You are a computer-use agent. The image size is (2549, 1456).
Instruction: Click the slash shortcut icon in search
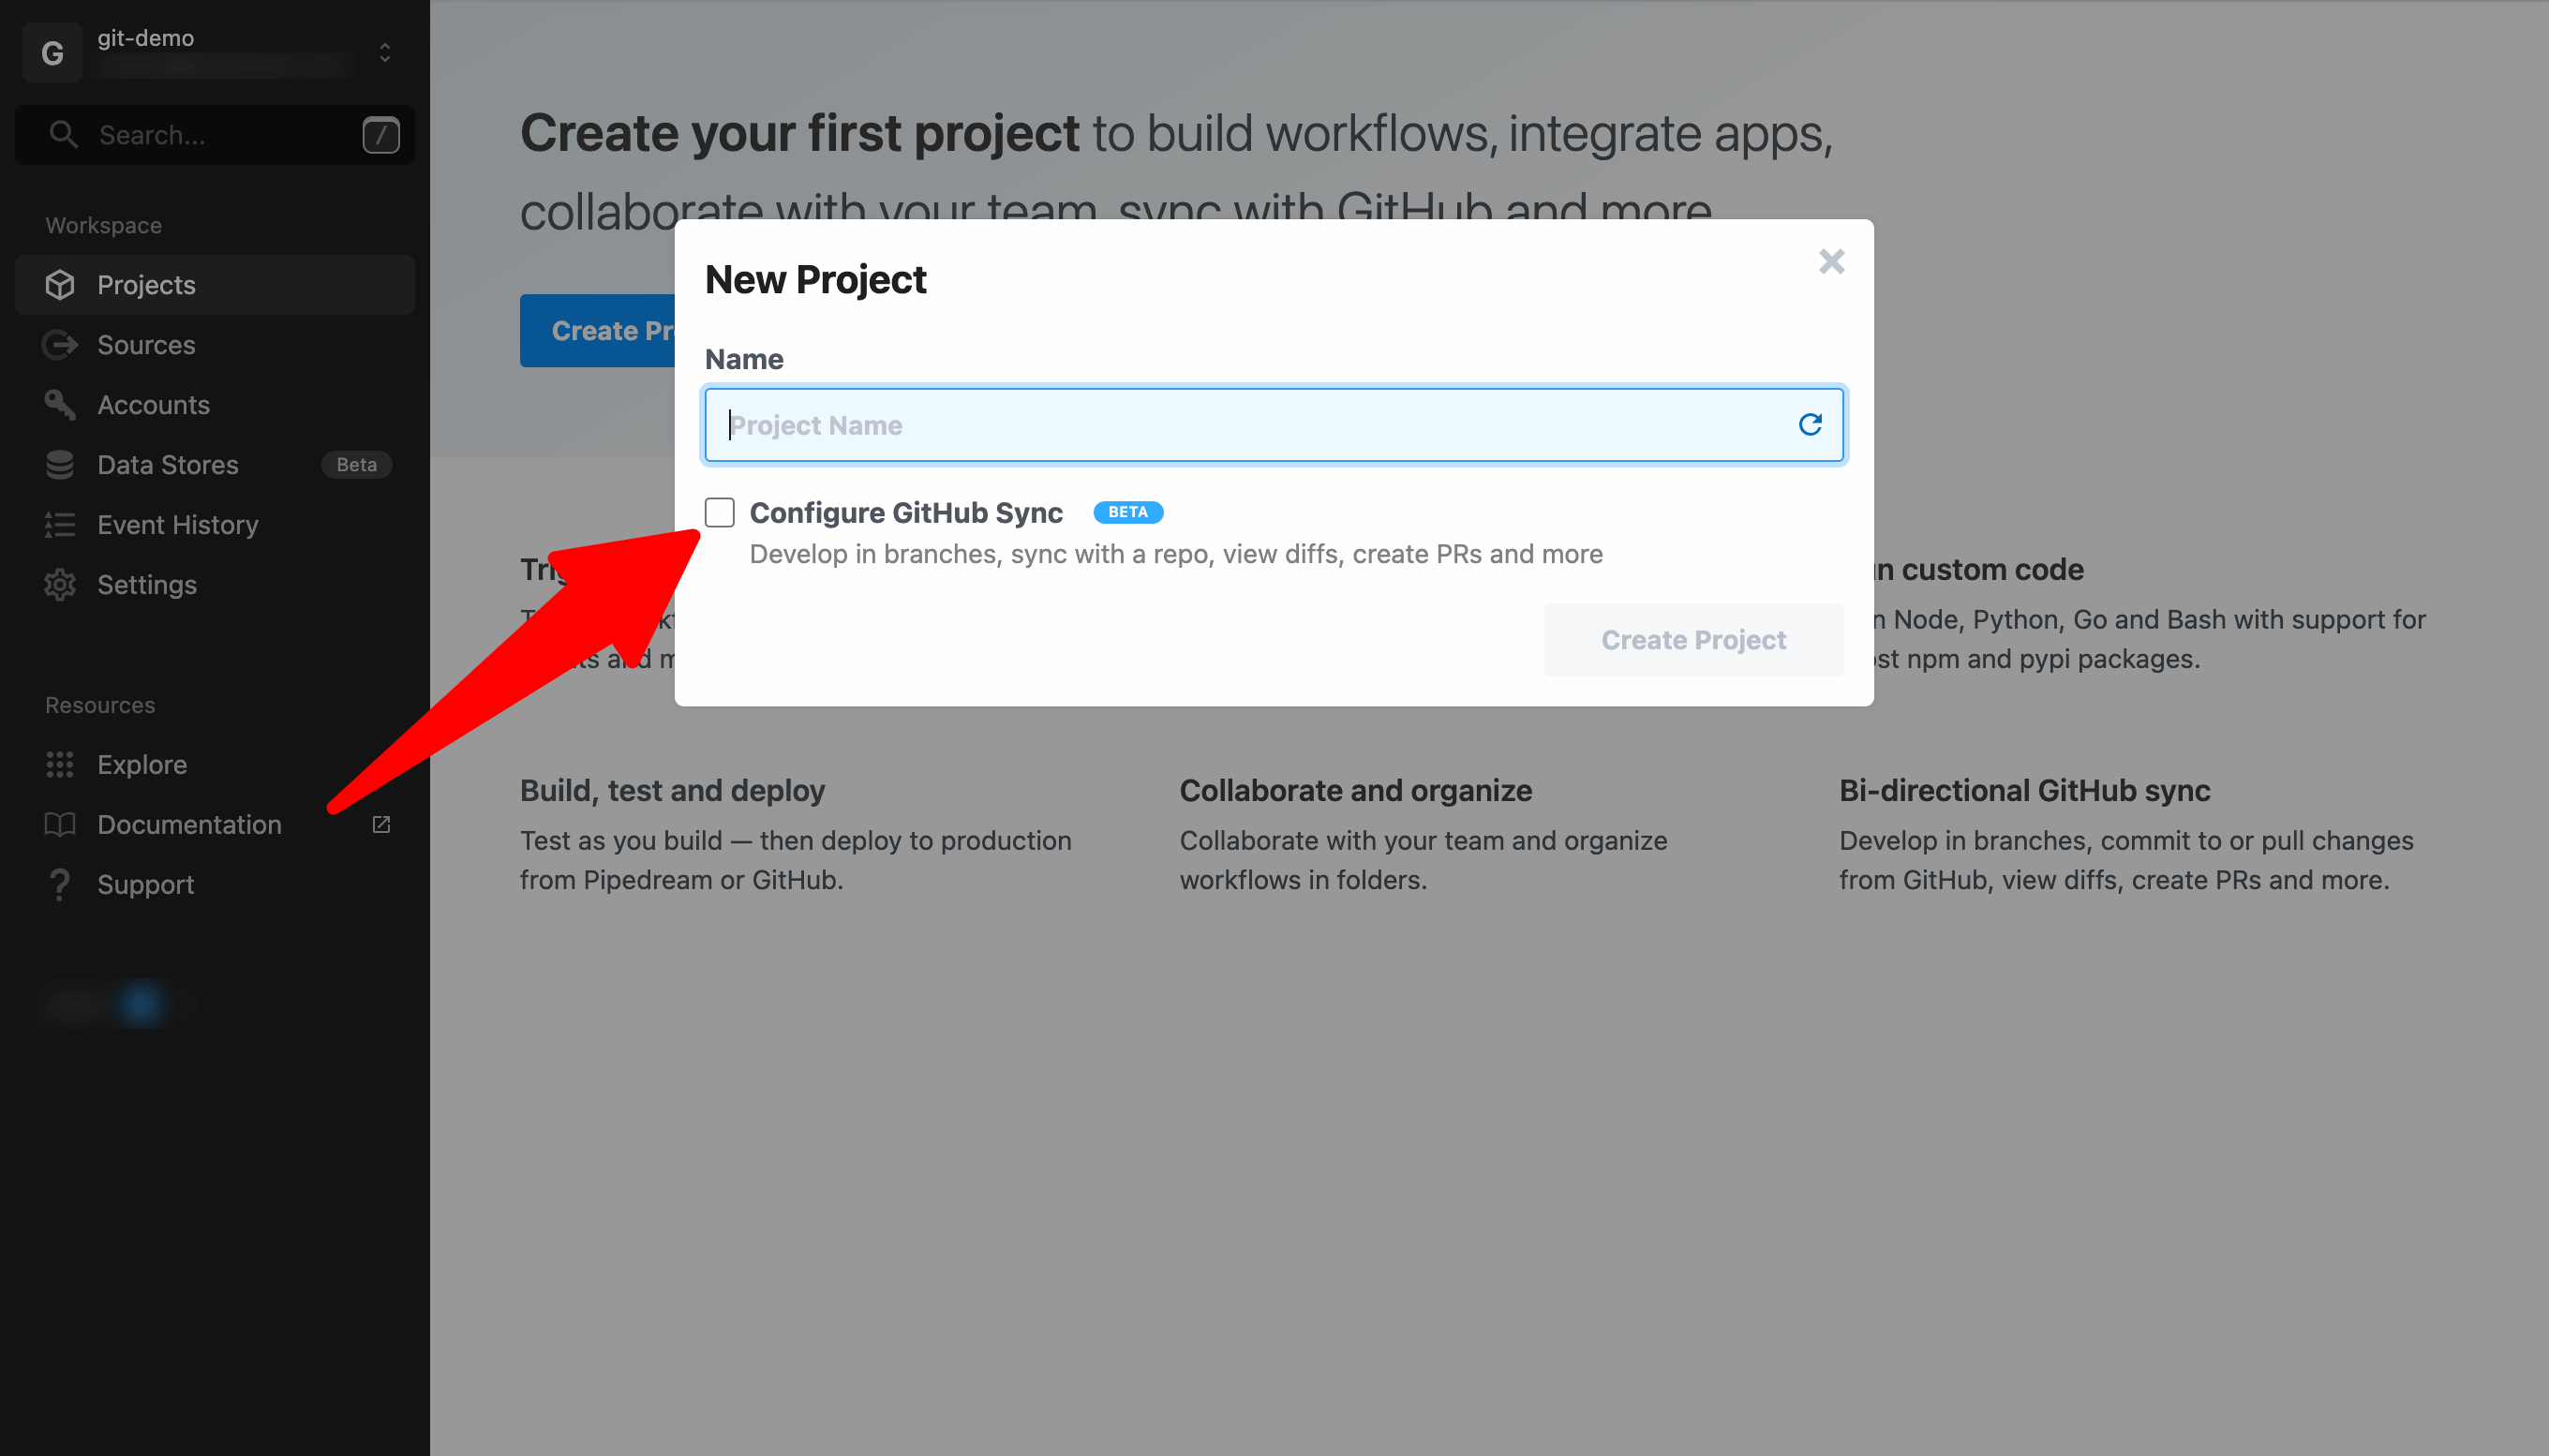coord(381,135)
